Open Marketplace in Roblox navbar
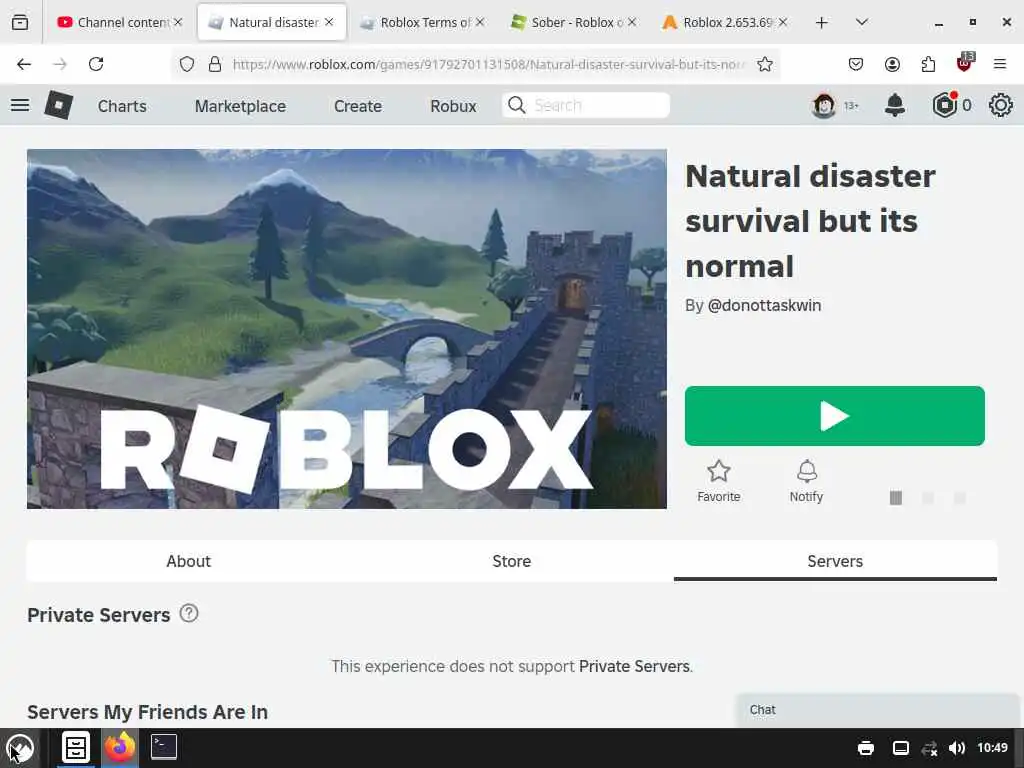1024x768 pixels. (240, 106)
